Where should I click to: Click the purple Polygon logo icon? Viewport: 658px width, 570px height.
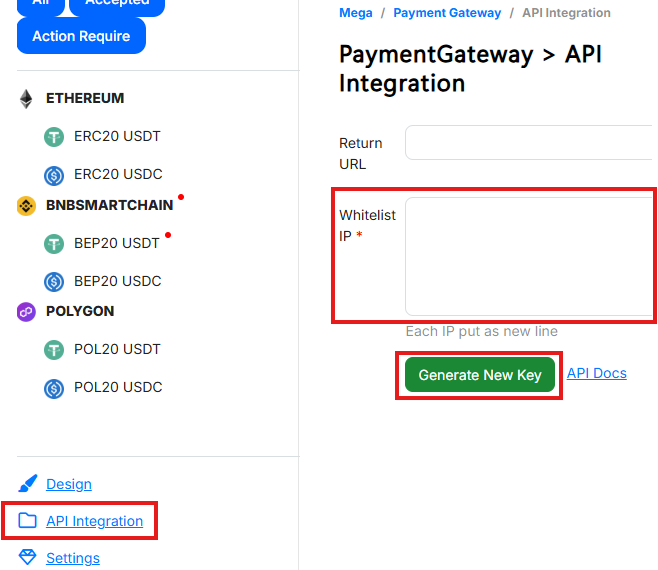[26, 312]
